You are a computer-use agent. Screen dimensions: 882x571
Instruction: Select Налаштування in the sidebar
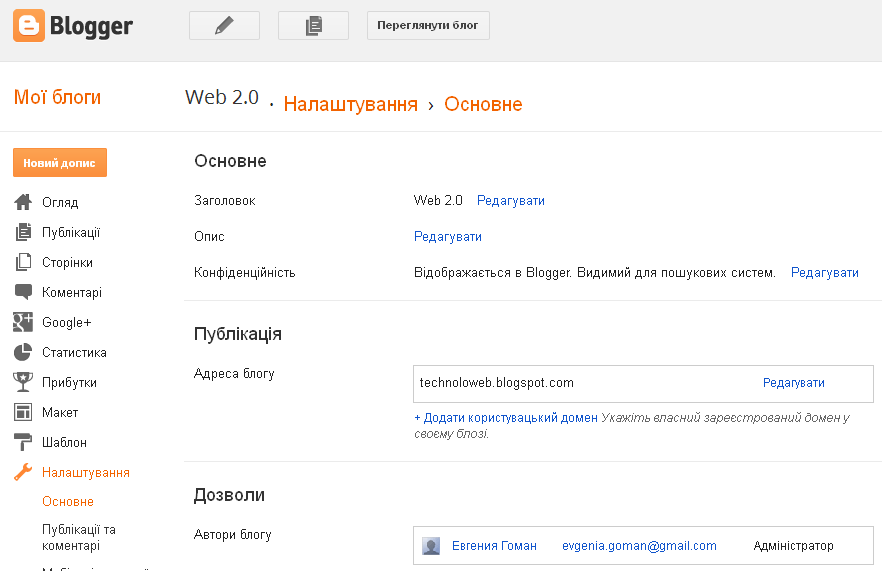pos(86,473)
